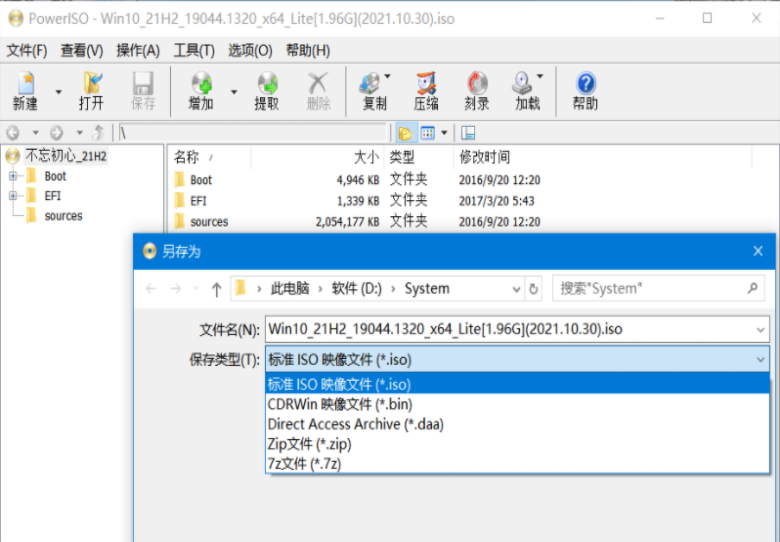Close the 另存为 dialog
Viewport: 780px width, 542px height.
coord(758,251)
